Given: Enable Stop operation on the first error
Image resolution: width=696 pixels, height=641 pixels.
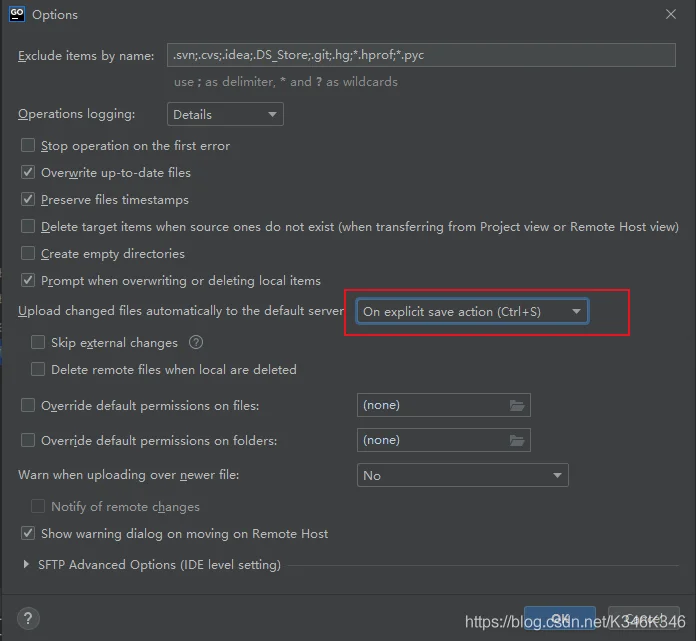Looking at the screenshot, I should pyautogui.click(x=28, y=146).
